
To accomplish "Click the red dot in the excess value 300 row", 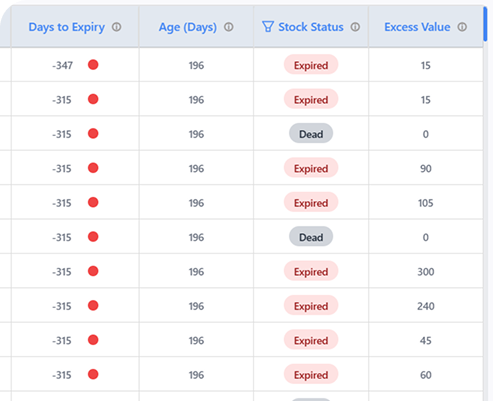I will (x=93, y=271).
